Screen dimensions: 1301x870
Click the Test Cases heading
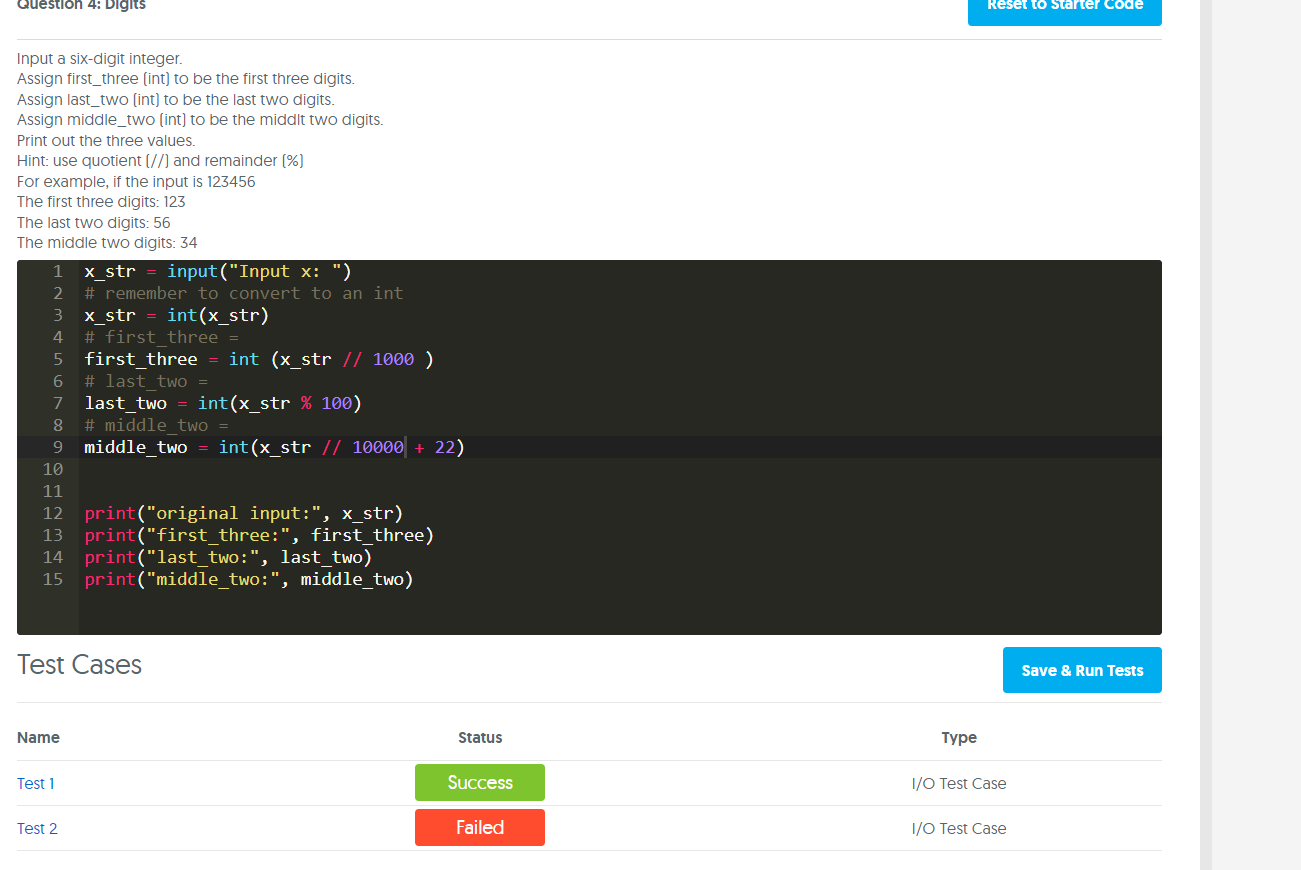[x=79, y=665]
